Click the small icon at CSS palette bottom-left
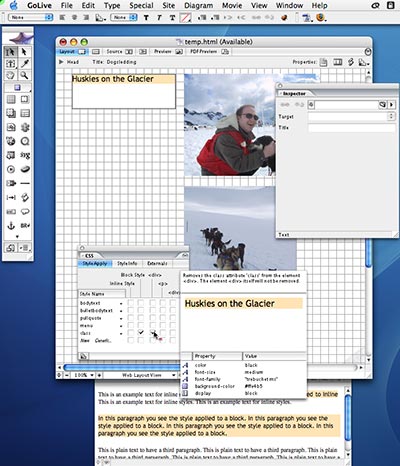This screenshot has width=400, height=466. pos(83,356)
